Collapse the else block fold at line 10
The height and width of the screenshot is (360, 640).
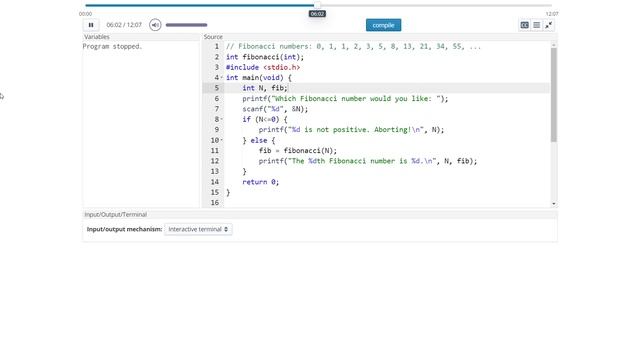[x=222, y=140]
